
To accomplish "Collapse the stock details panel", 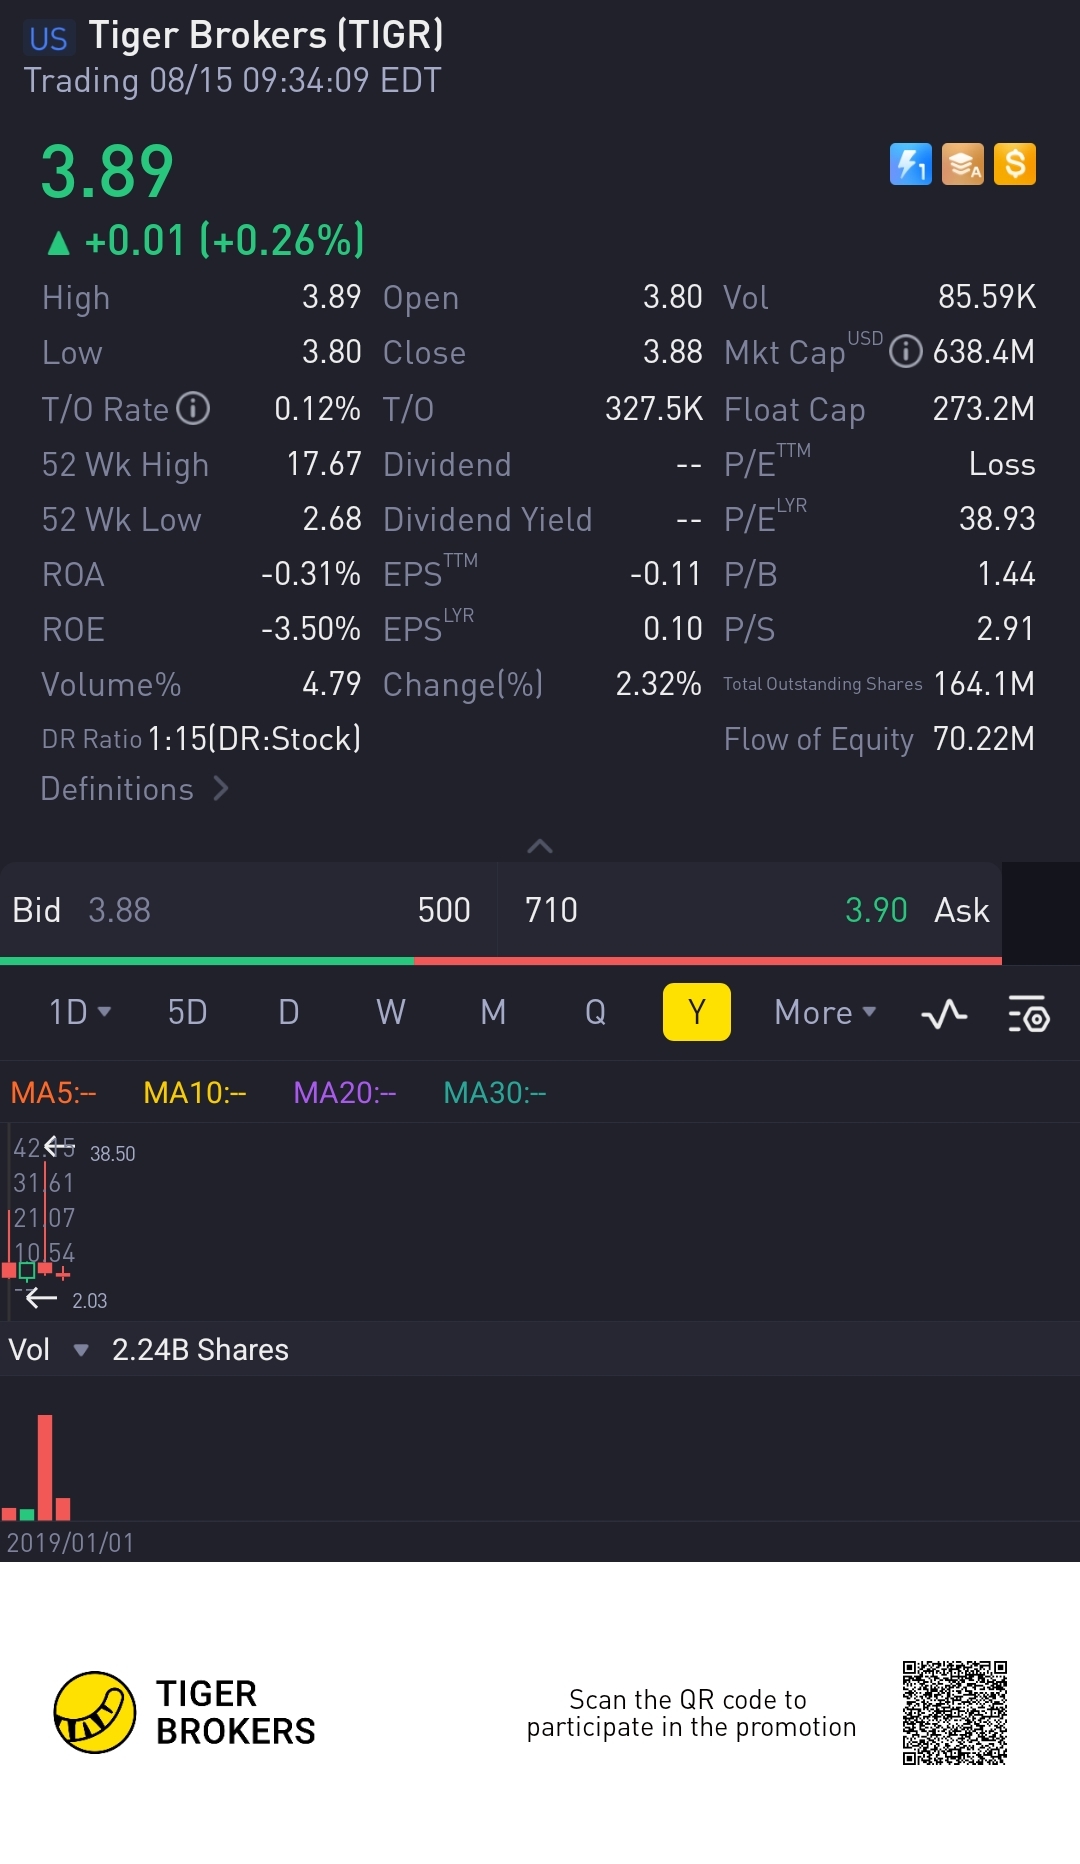I will coord(540,846).
